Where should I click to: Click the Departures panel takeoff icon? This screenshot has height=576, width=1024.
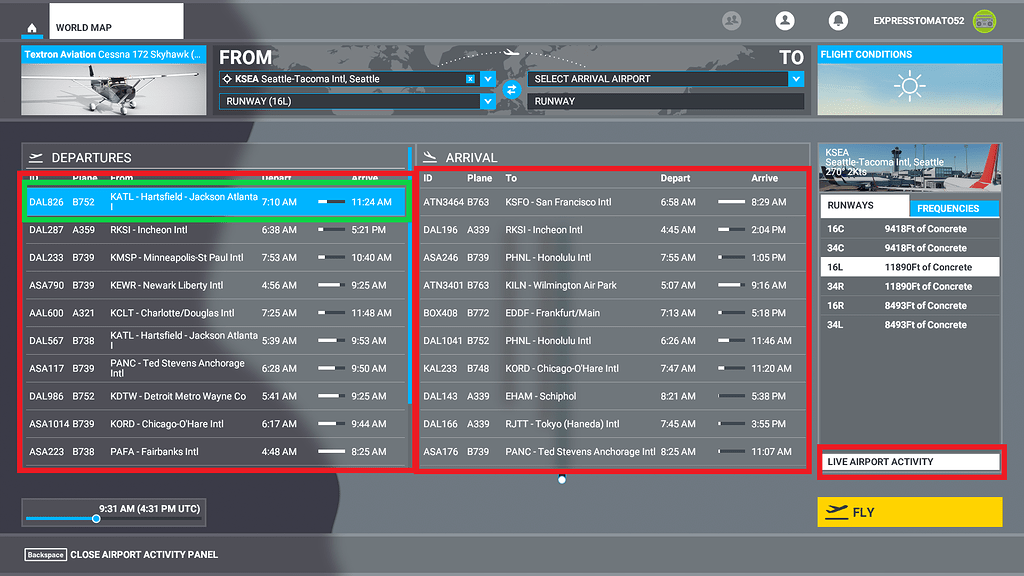[35, 157]
